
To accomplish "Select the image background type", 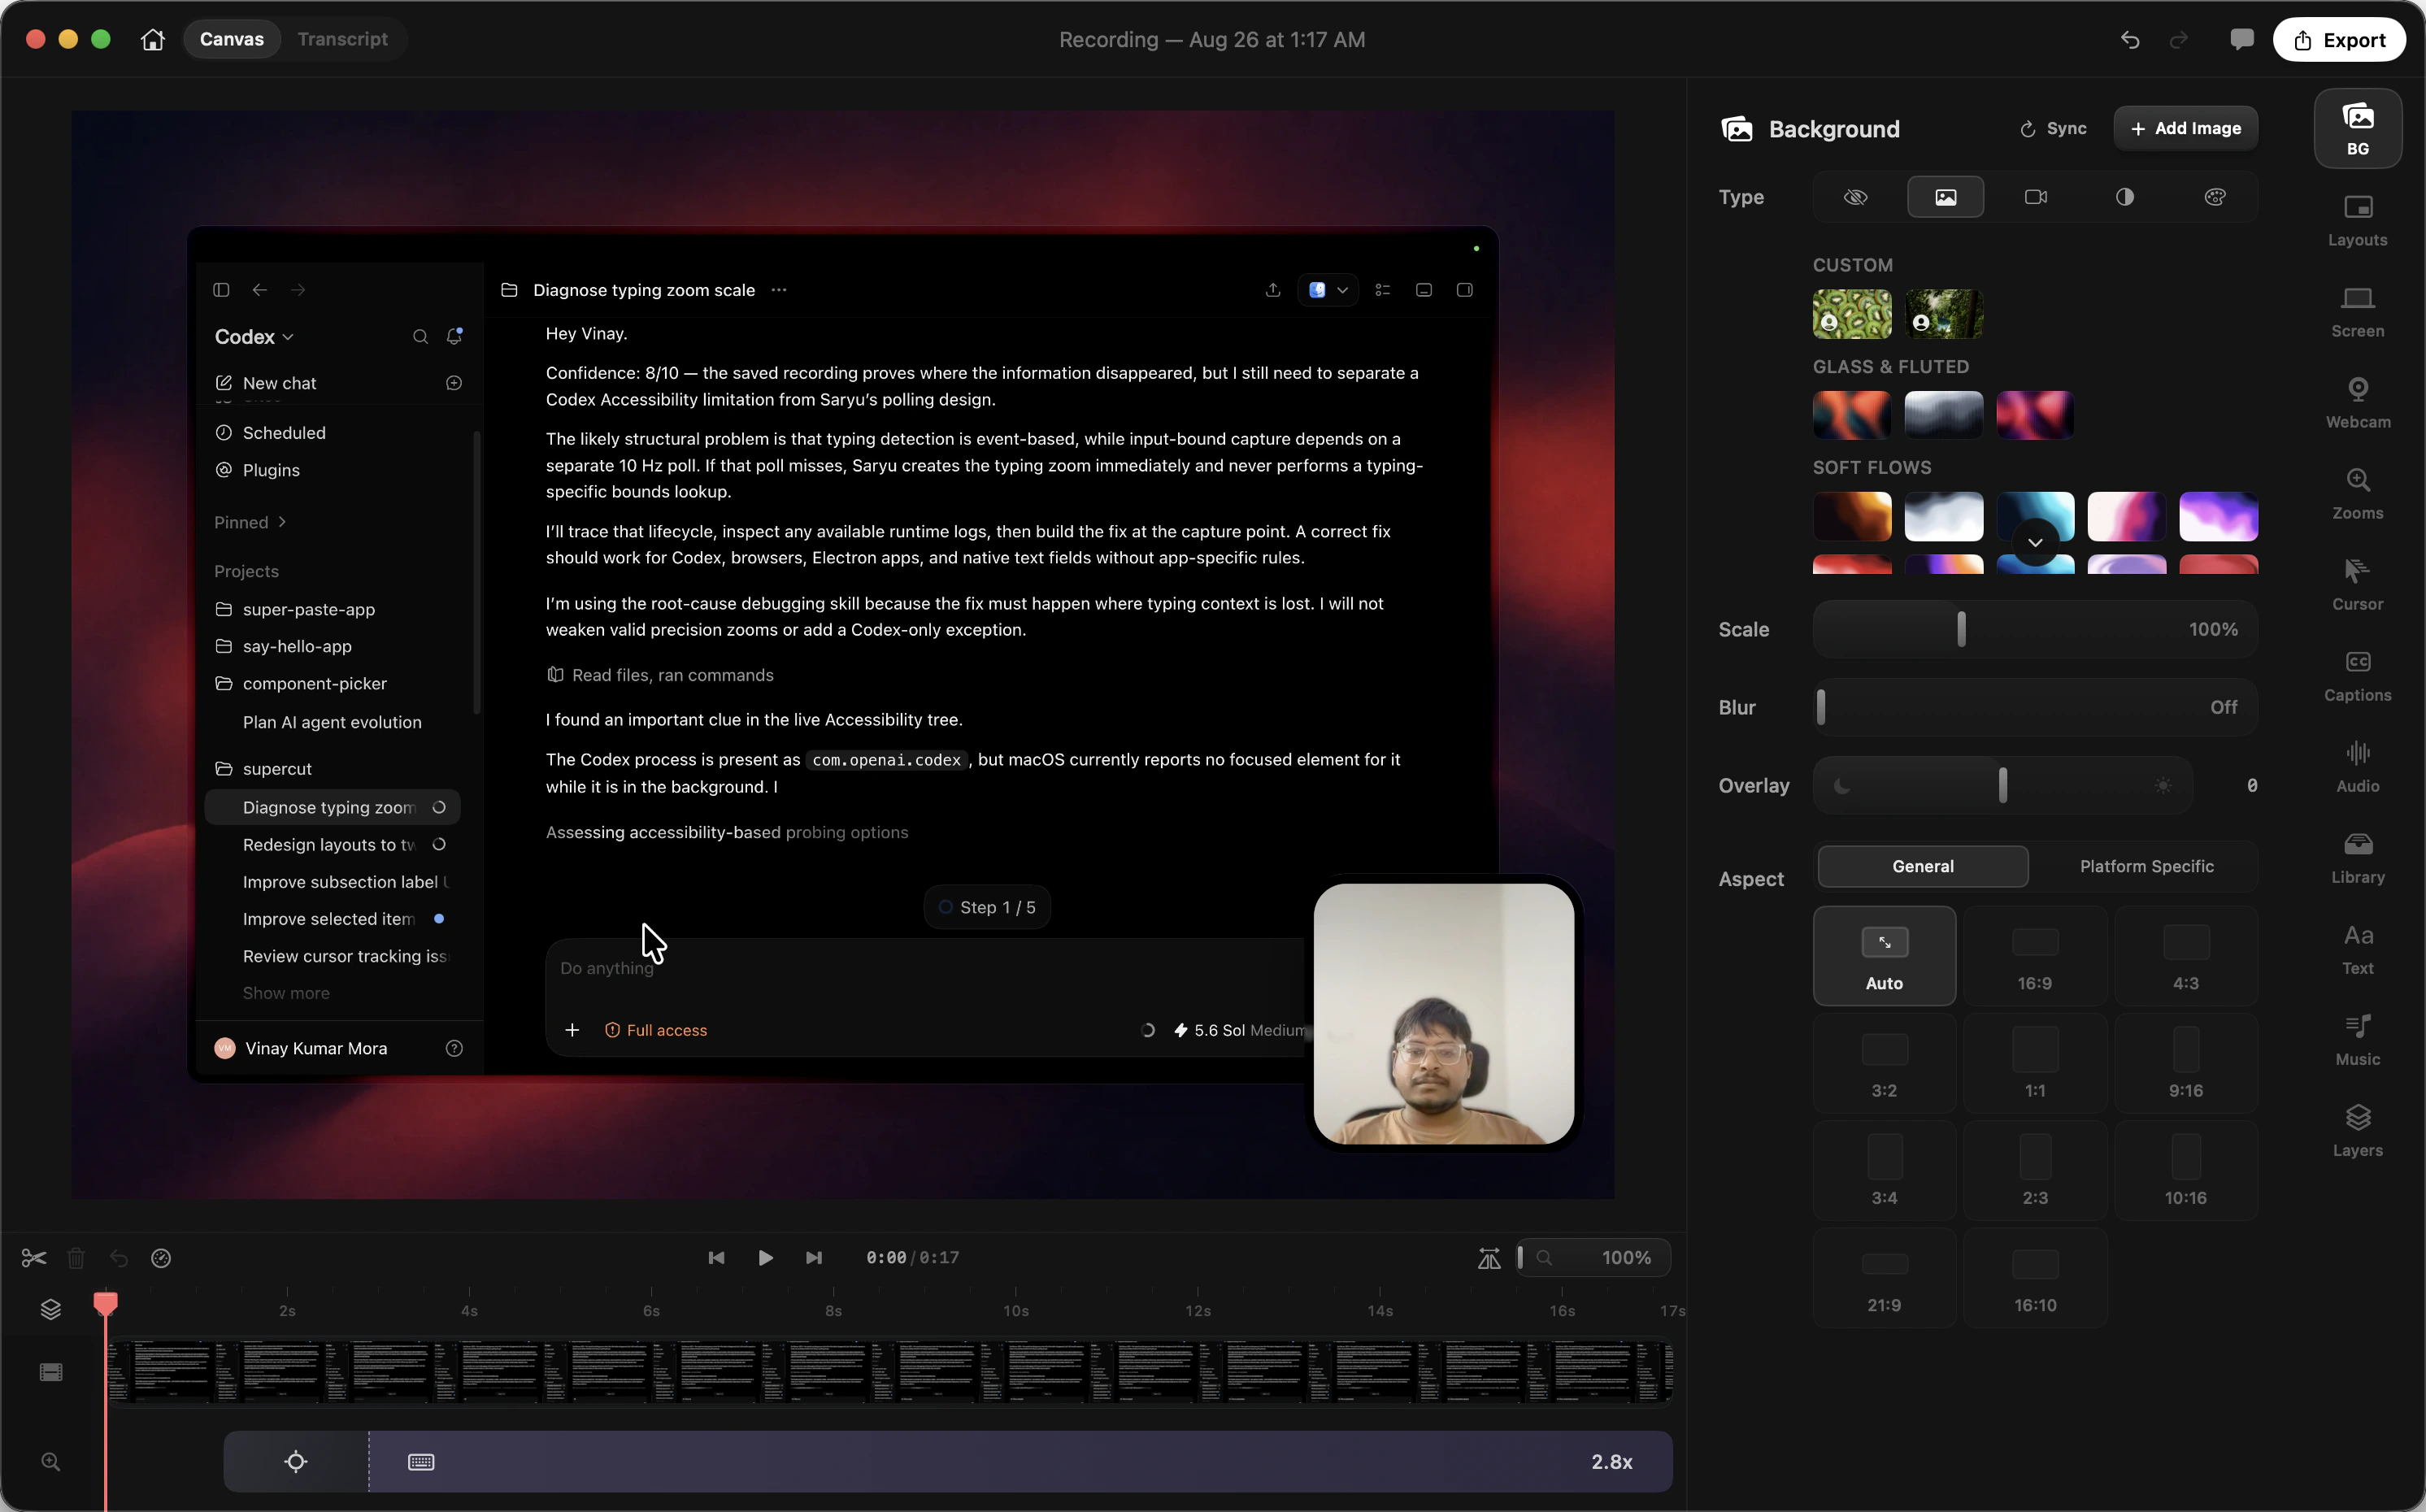I will pos(1945,197).
